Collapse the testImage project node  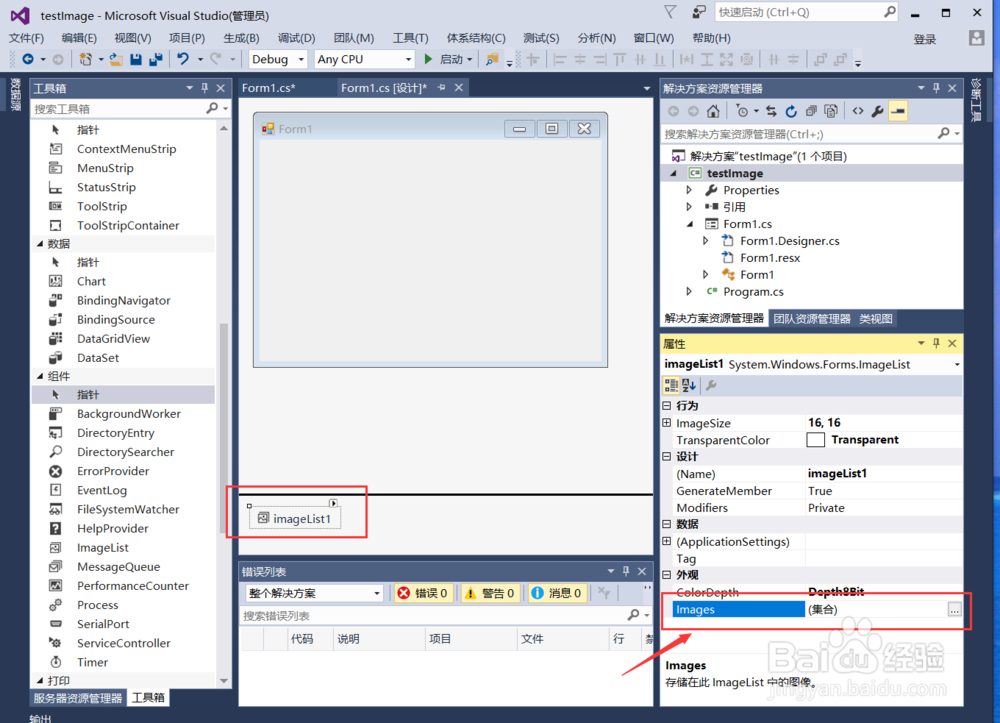pyautogui.click(x=673, y=173)
